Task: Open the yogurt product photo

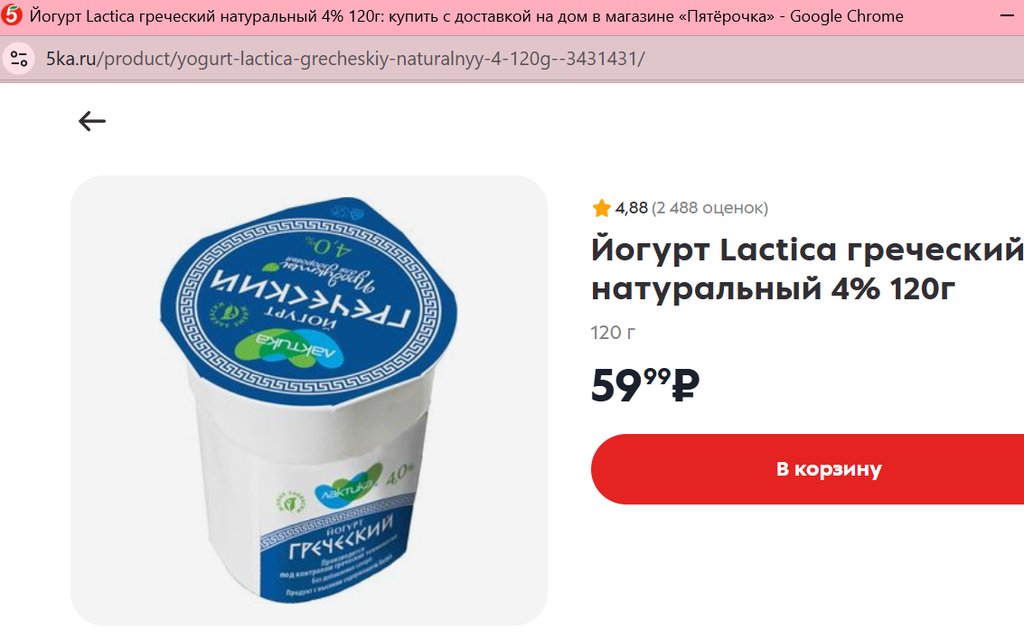Action: pyautogui.click(x=309, y=400)
